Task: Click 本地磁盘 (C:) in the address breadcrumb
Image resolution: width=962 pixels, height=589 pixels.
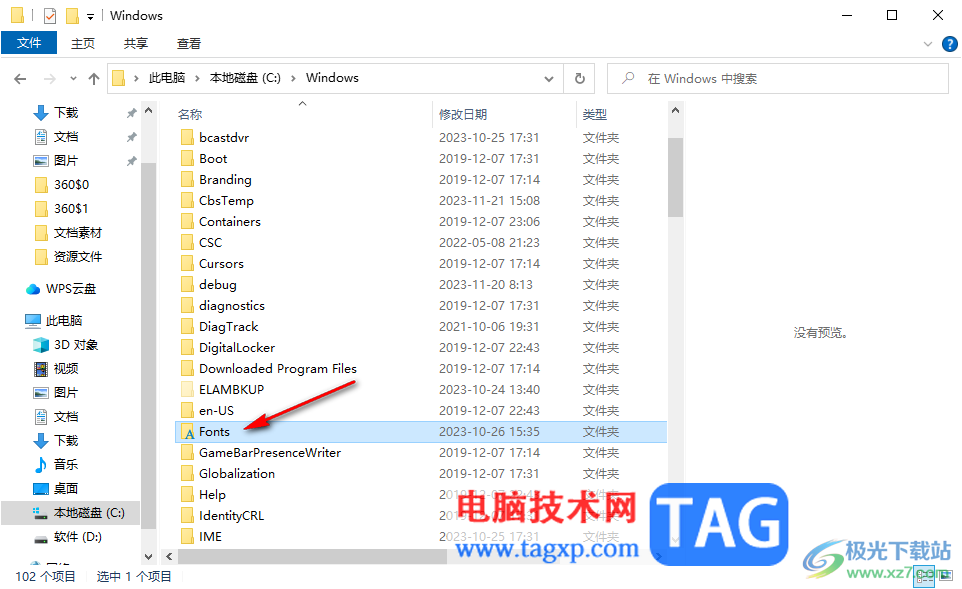Action: coord(245,78)
